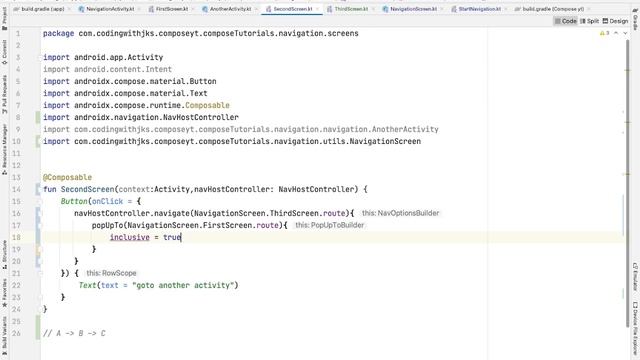The width and height of the screenshot is (640, 360).
Task: Switch editor to Split view mode
Action: click(x=589, y=21)
